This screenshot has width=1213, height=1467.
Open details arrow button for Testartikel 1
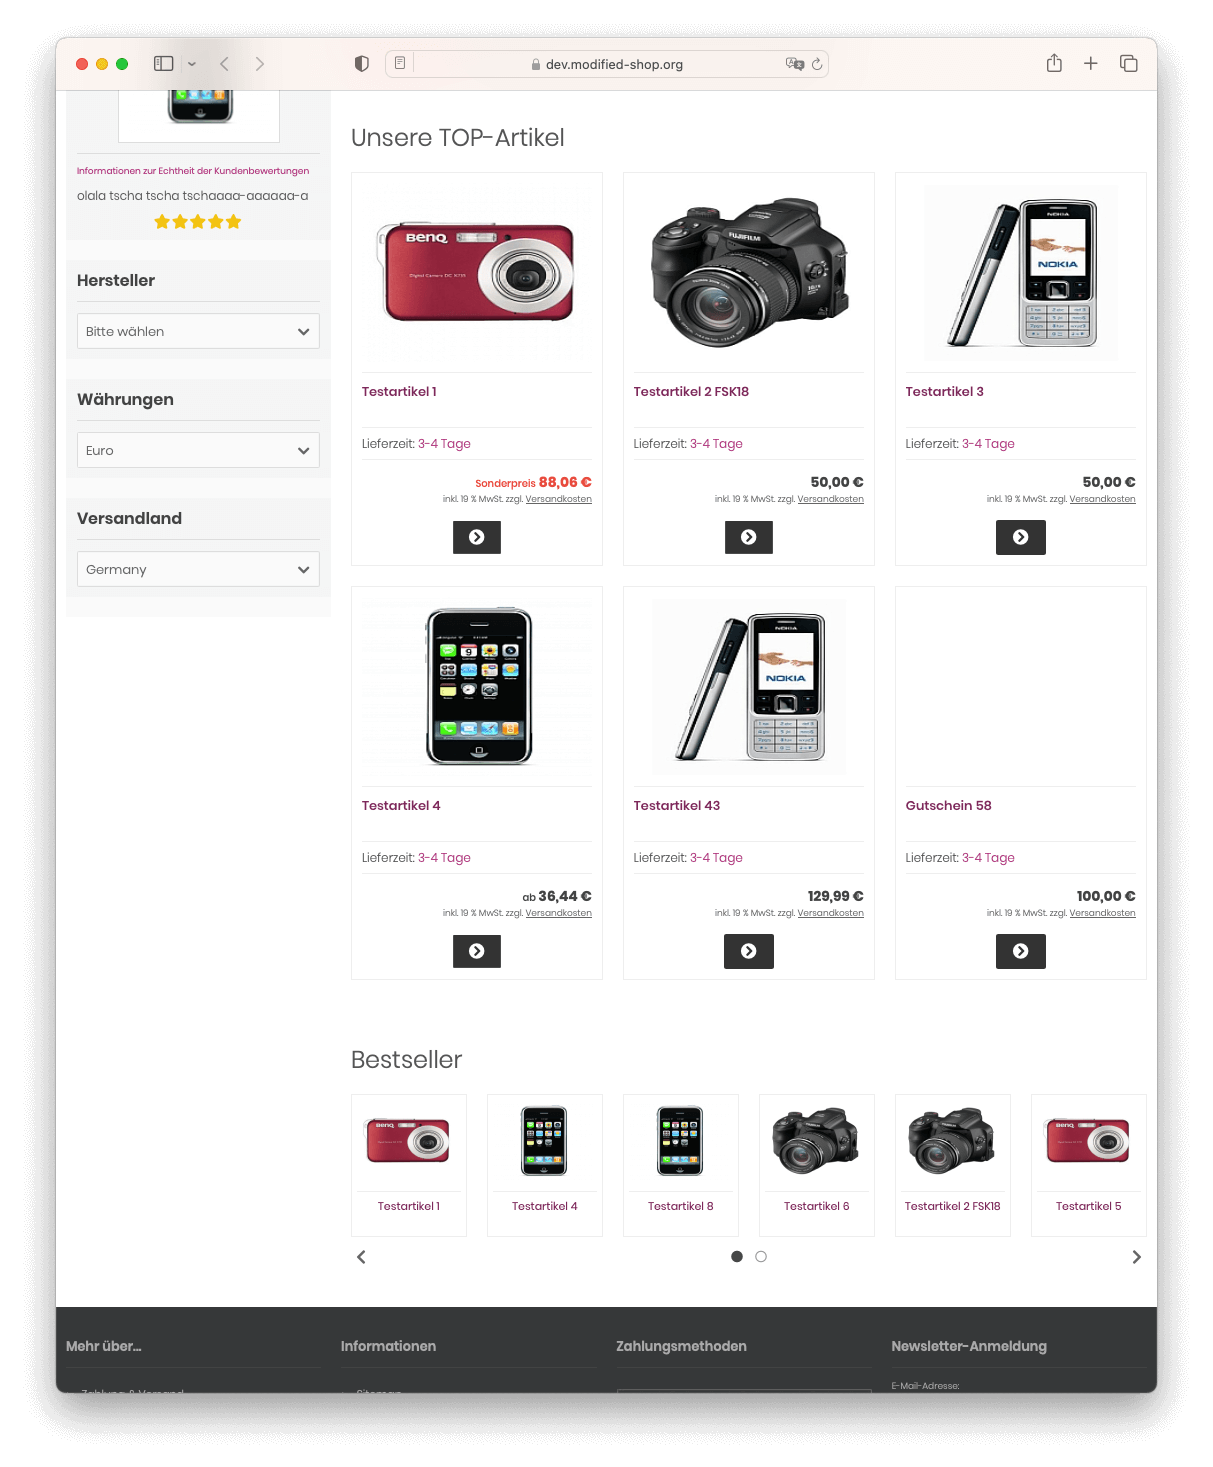477,537
